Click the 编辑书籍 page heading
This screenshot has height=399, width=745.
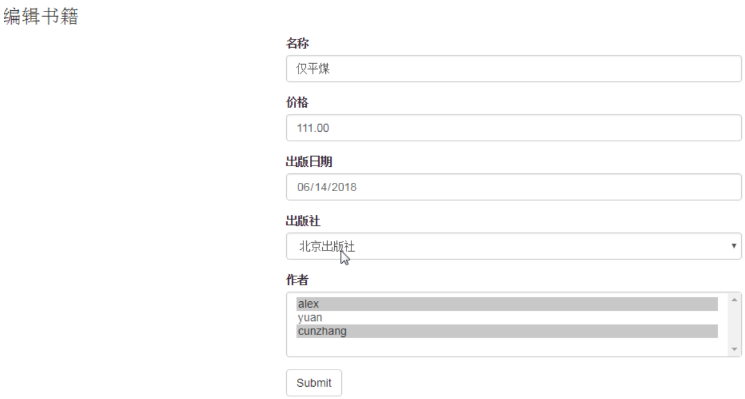pos(41,17)
